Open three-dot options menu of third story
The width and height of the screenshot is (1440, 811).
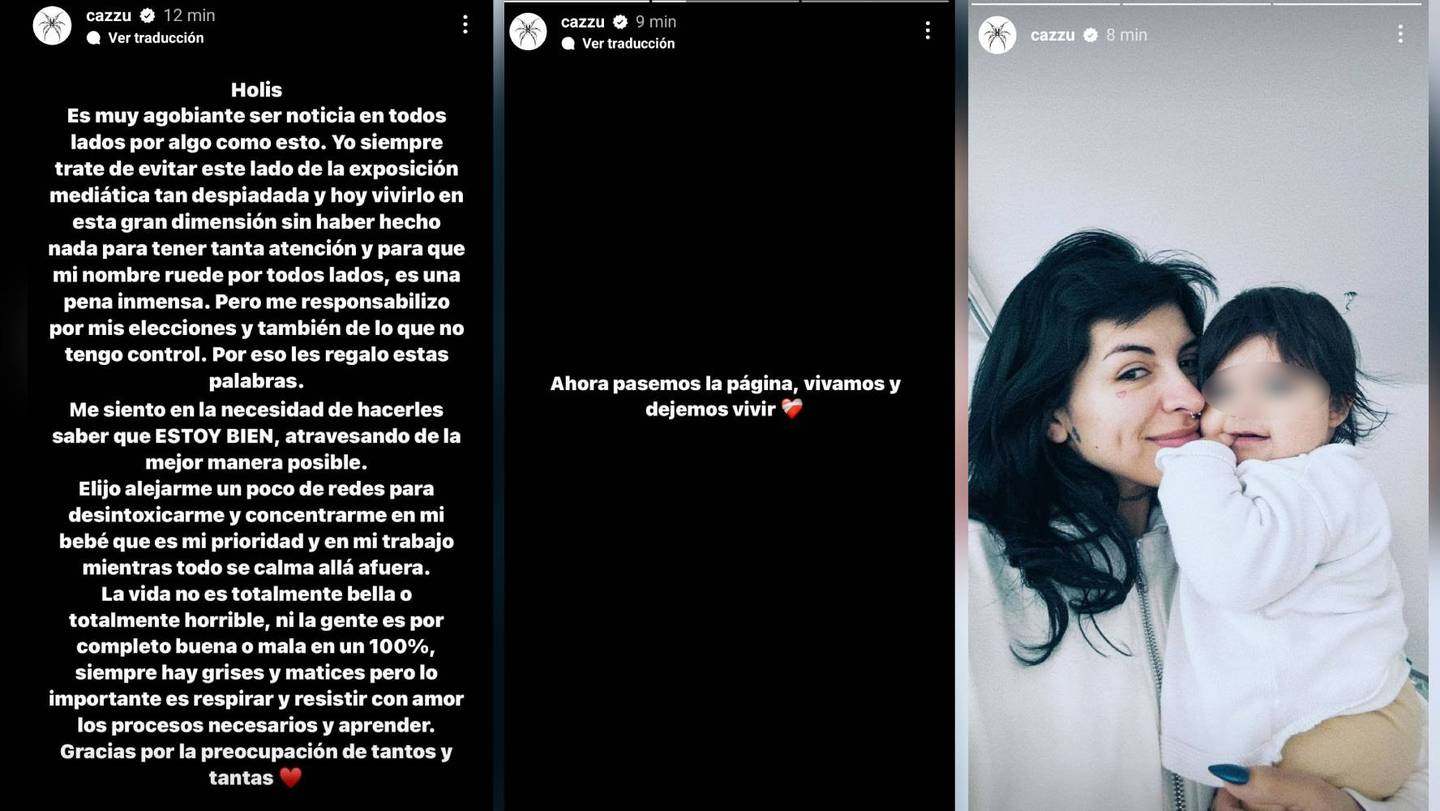click(x=1401, y=34)
